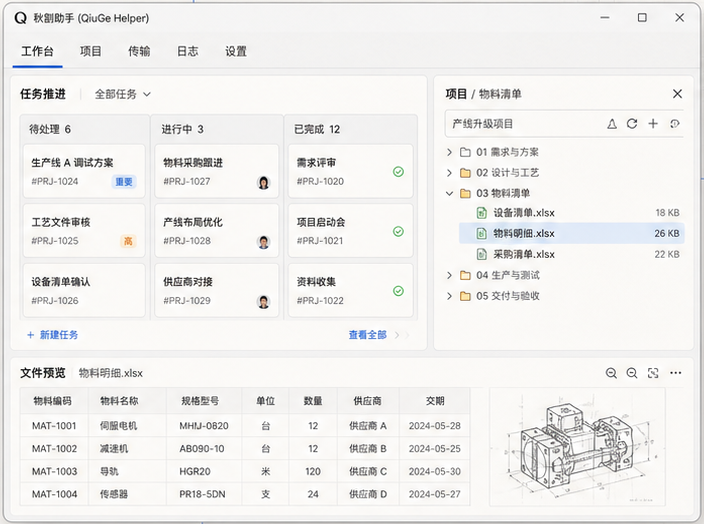Expand the 02 设计与工艺 folder

[449, 173]
